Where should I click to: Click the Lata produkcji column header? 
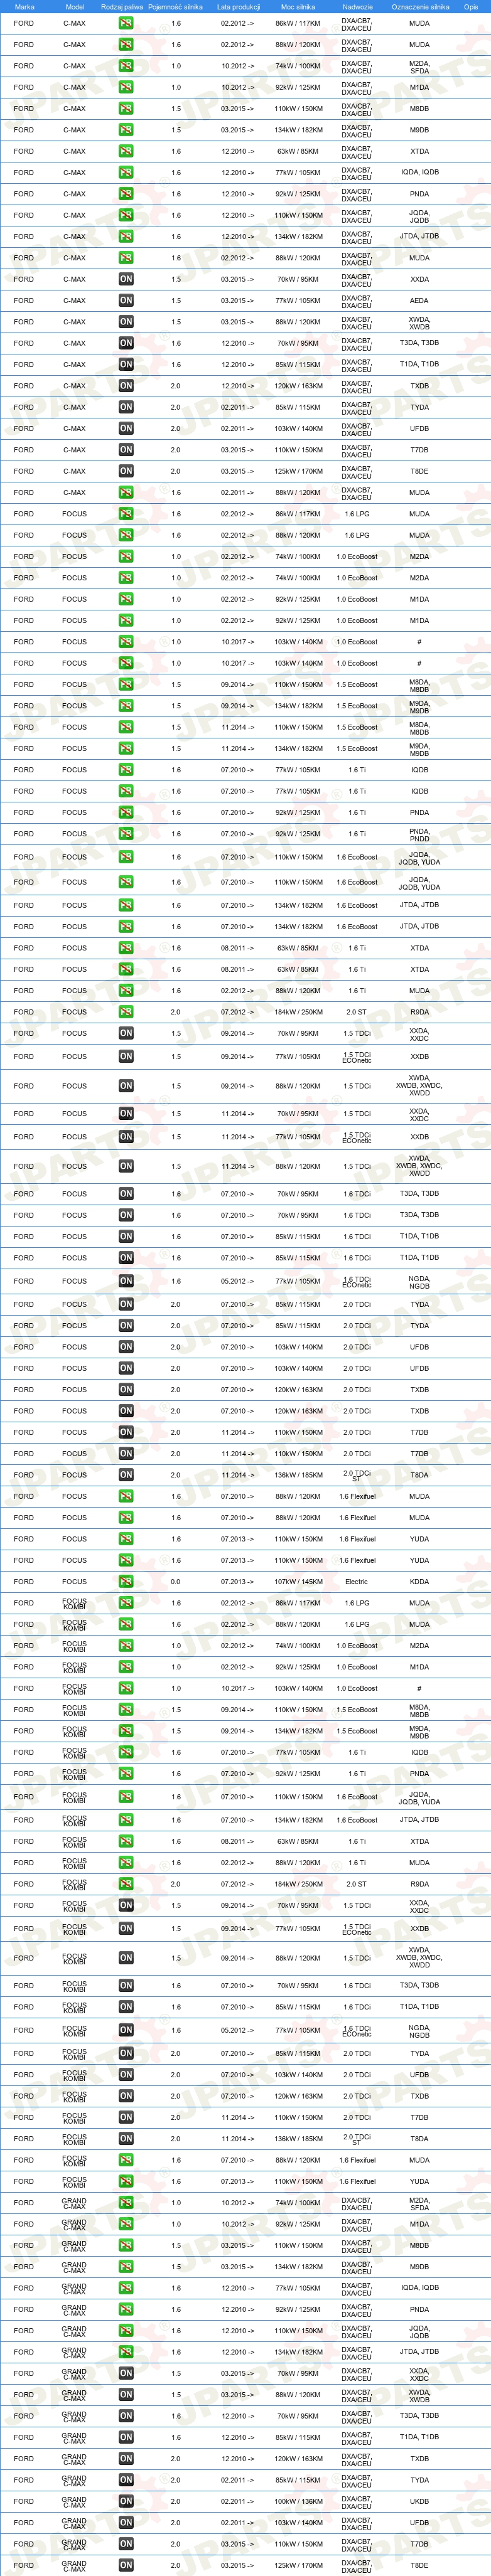pyautogui.click(x=238, y=6)
